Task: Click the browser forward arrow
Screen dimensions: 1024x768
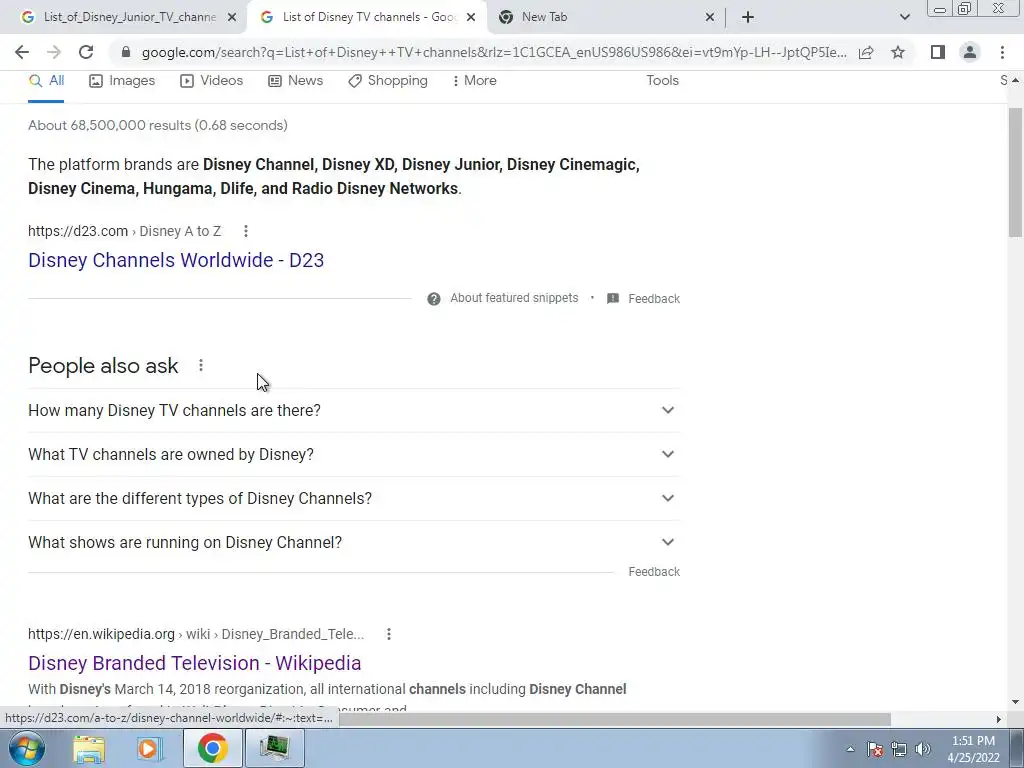Action: [x=54, y=52]
